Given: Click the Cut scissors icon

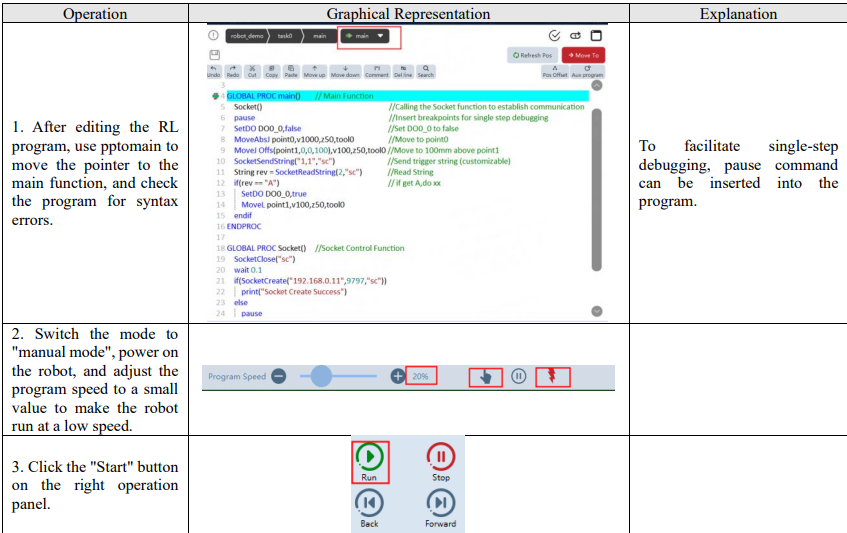Looking at the screenshot, I should point(252,71).
